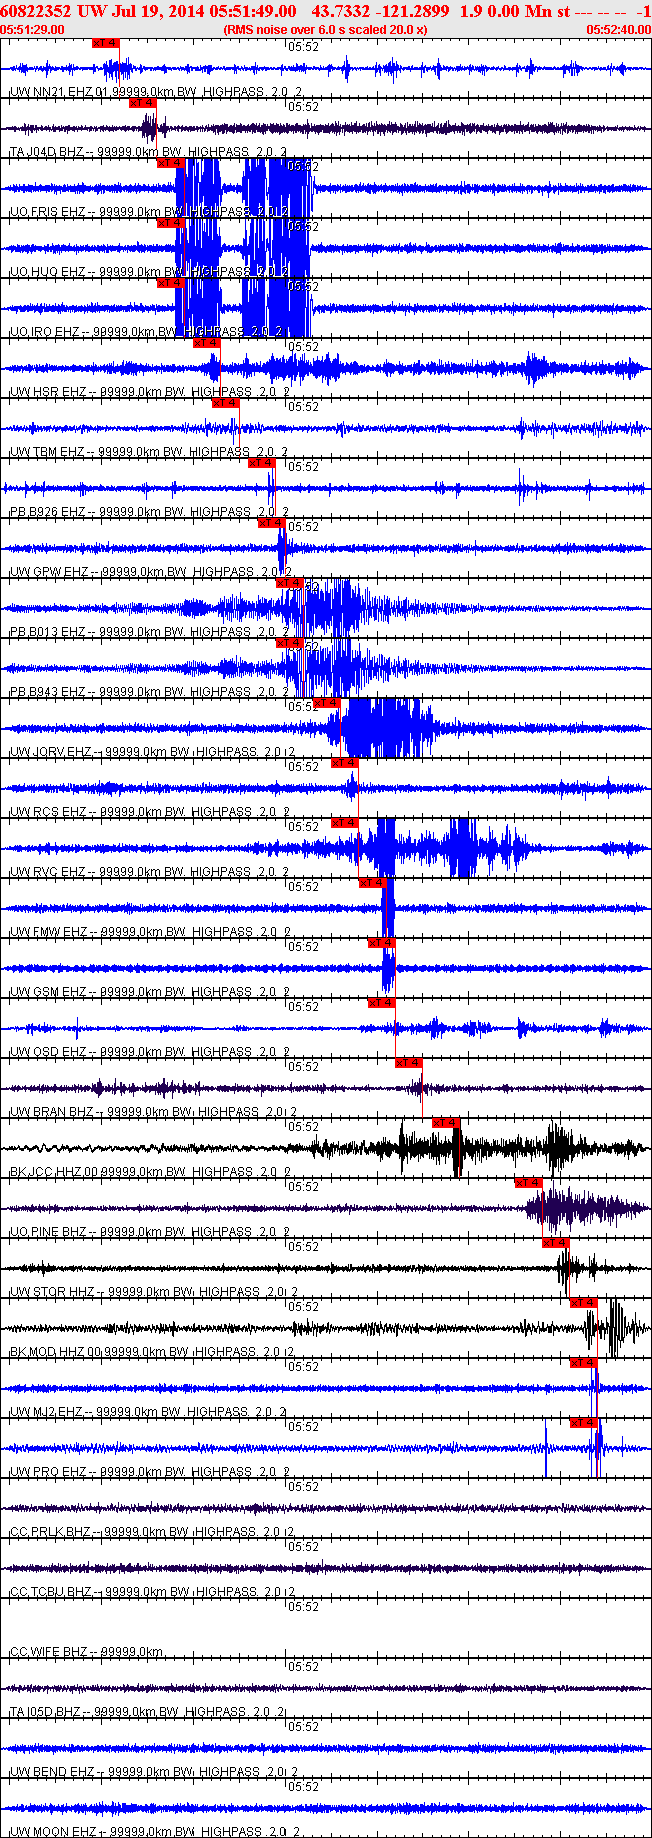Select the 'PB B926 EHZ' station label

click(47, 512)
